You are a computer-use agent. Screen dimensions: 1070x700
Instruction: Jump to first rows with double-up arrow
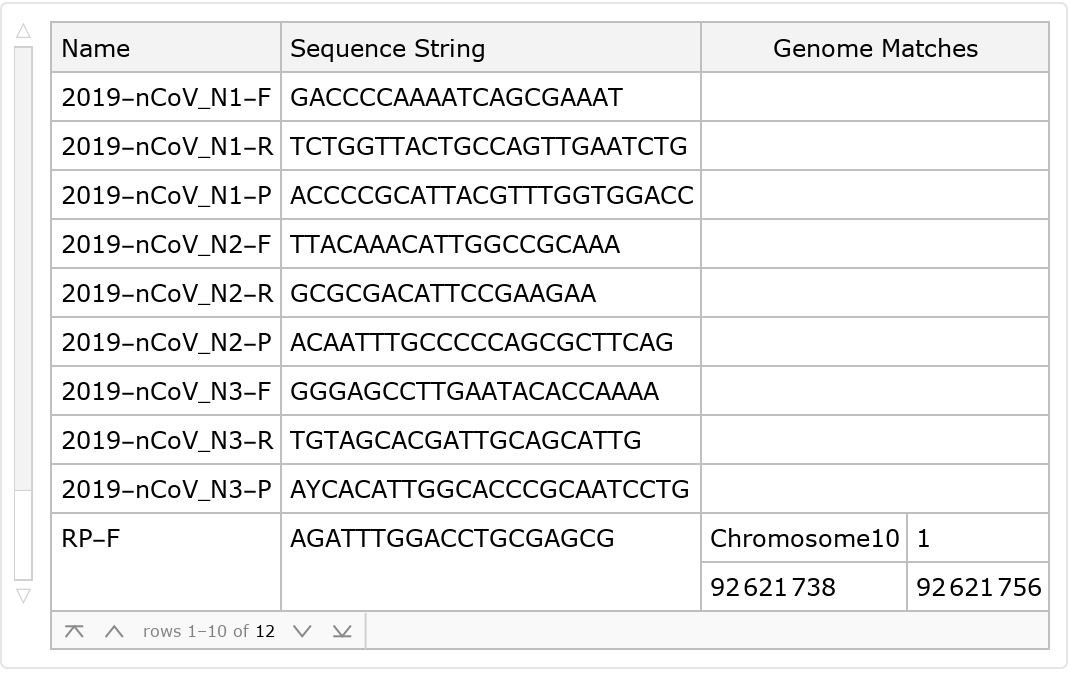pyautogui.click(x=74, y=631)
